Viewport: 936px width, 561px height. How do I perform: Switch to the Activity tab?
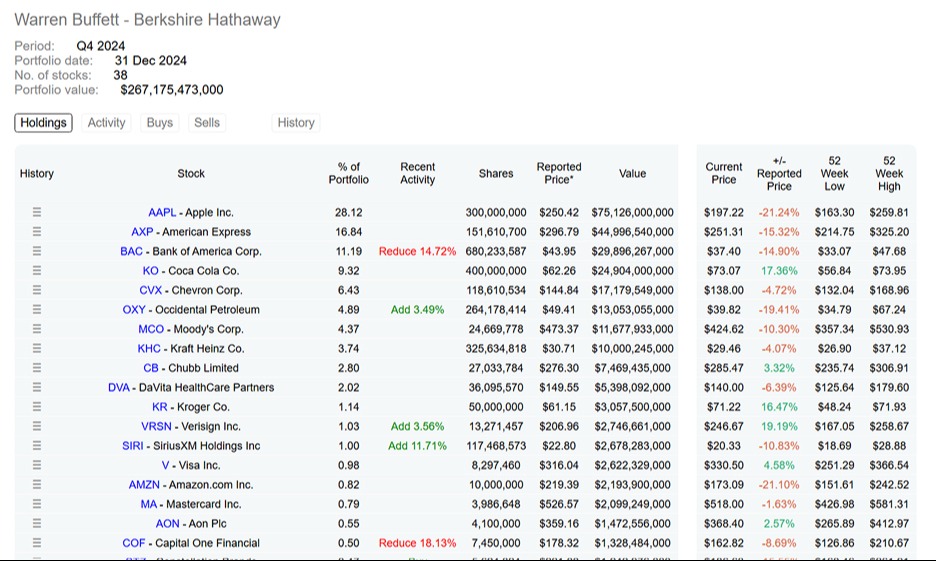106,122
